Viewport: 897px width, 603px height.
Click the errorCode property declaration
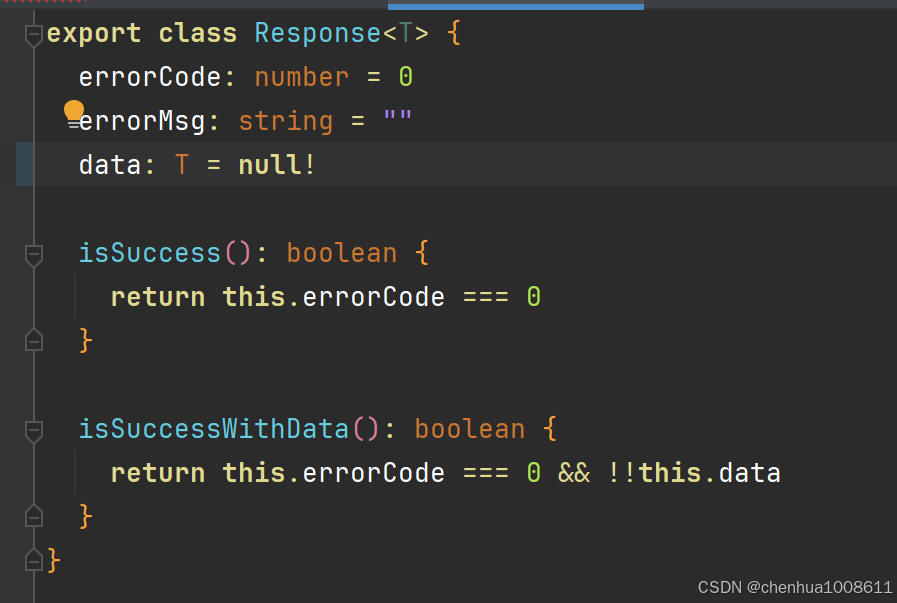tap(246, 77)
